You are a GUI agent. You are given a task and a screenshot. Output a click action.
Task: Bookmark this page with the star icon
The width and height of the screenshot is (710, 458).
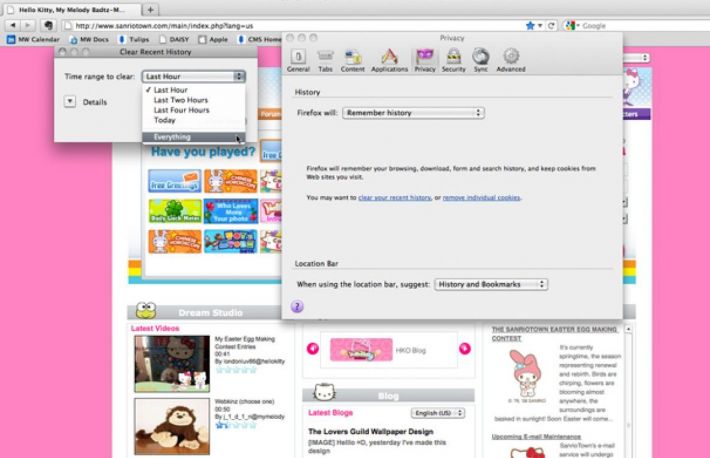[x=530, y=25]
